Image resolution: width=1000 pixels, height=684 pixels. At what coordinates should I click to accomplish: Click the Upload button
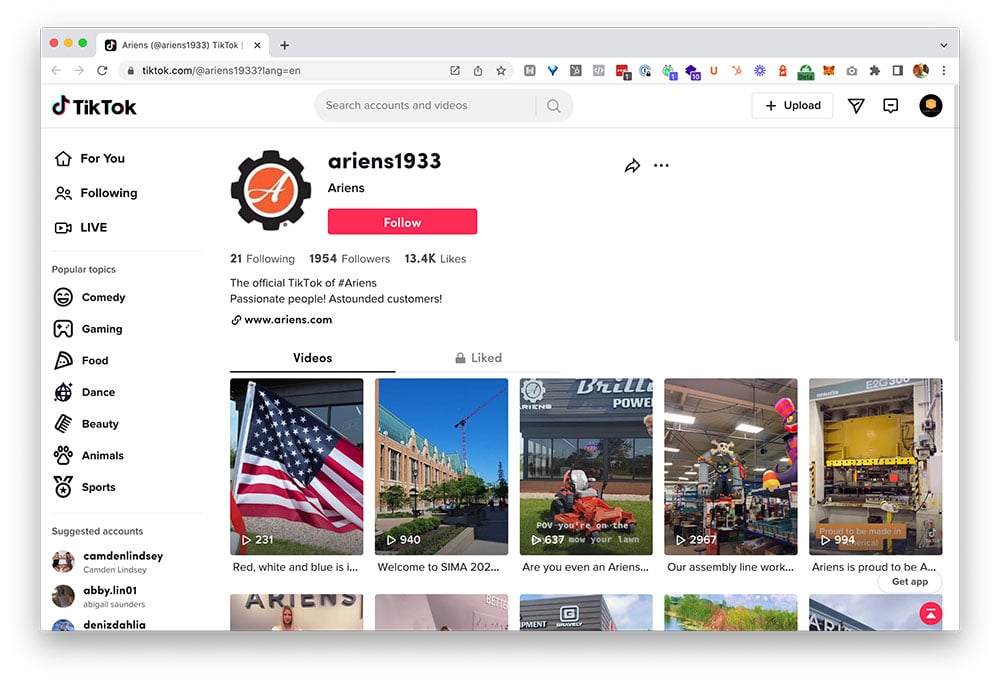(x=792, y=106)
